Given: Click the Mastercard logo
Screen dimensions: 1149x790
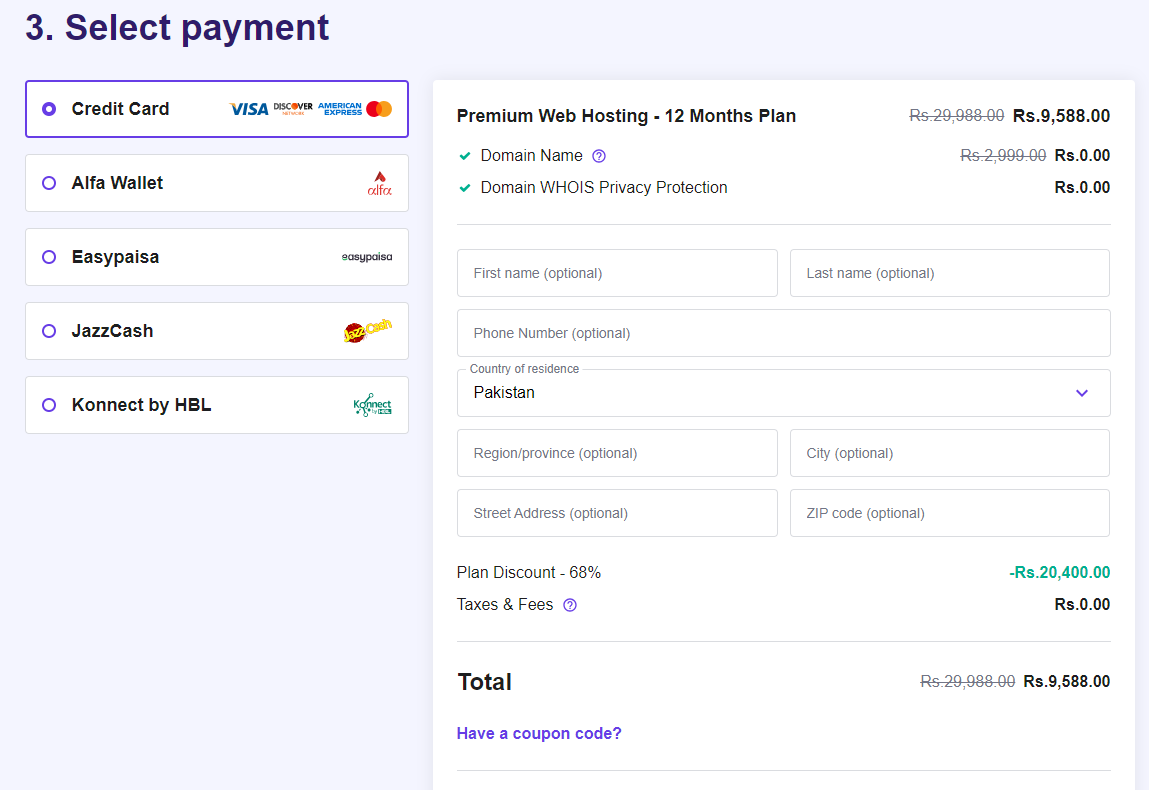Looking at the screenshot, I should [379, 109].
